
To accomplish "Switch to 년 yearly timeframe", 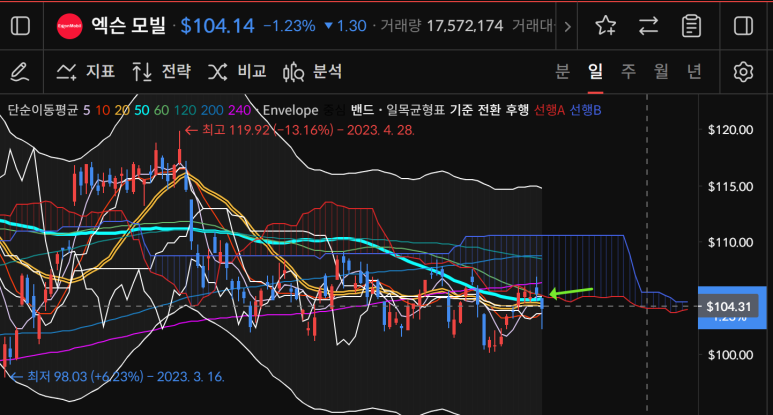I will [694, 71].
